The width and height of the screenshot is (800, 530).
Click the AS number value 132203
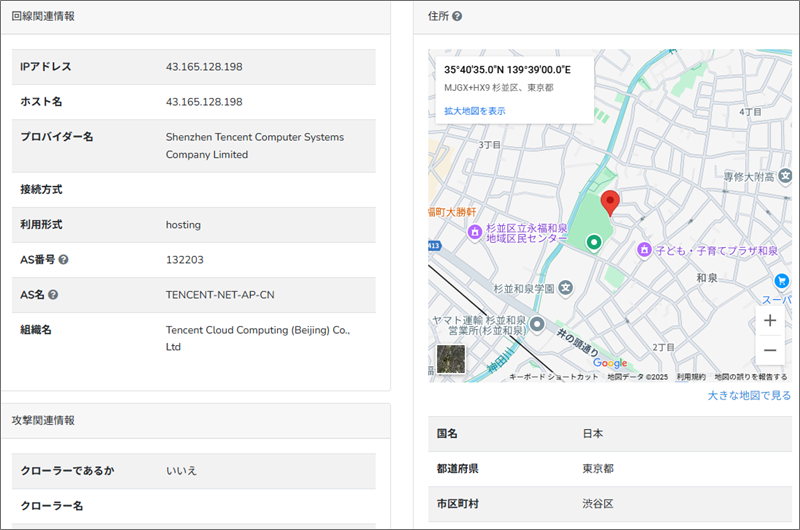185,260
